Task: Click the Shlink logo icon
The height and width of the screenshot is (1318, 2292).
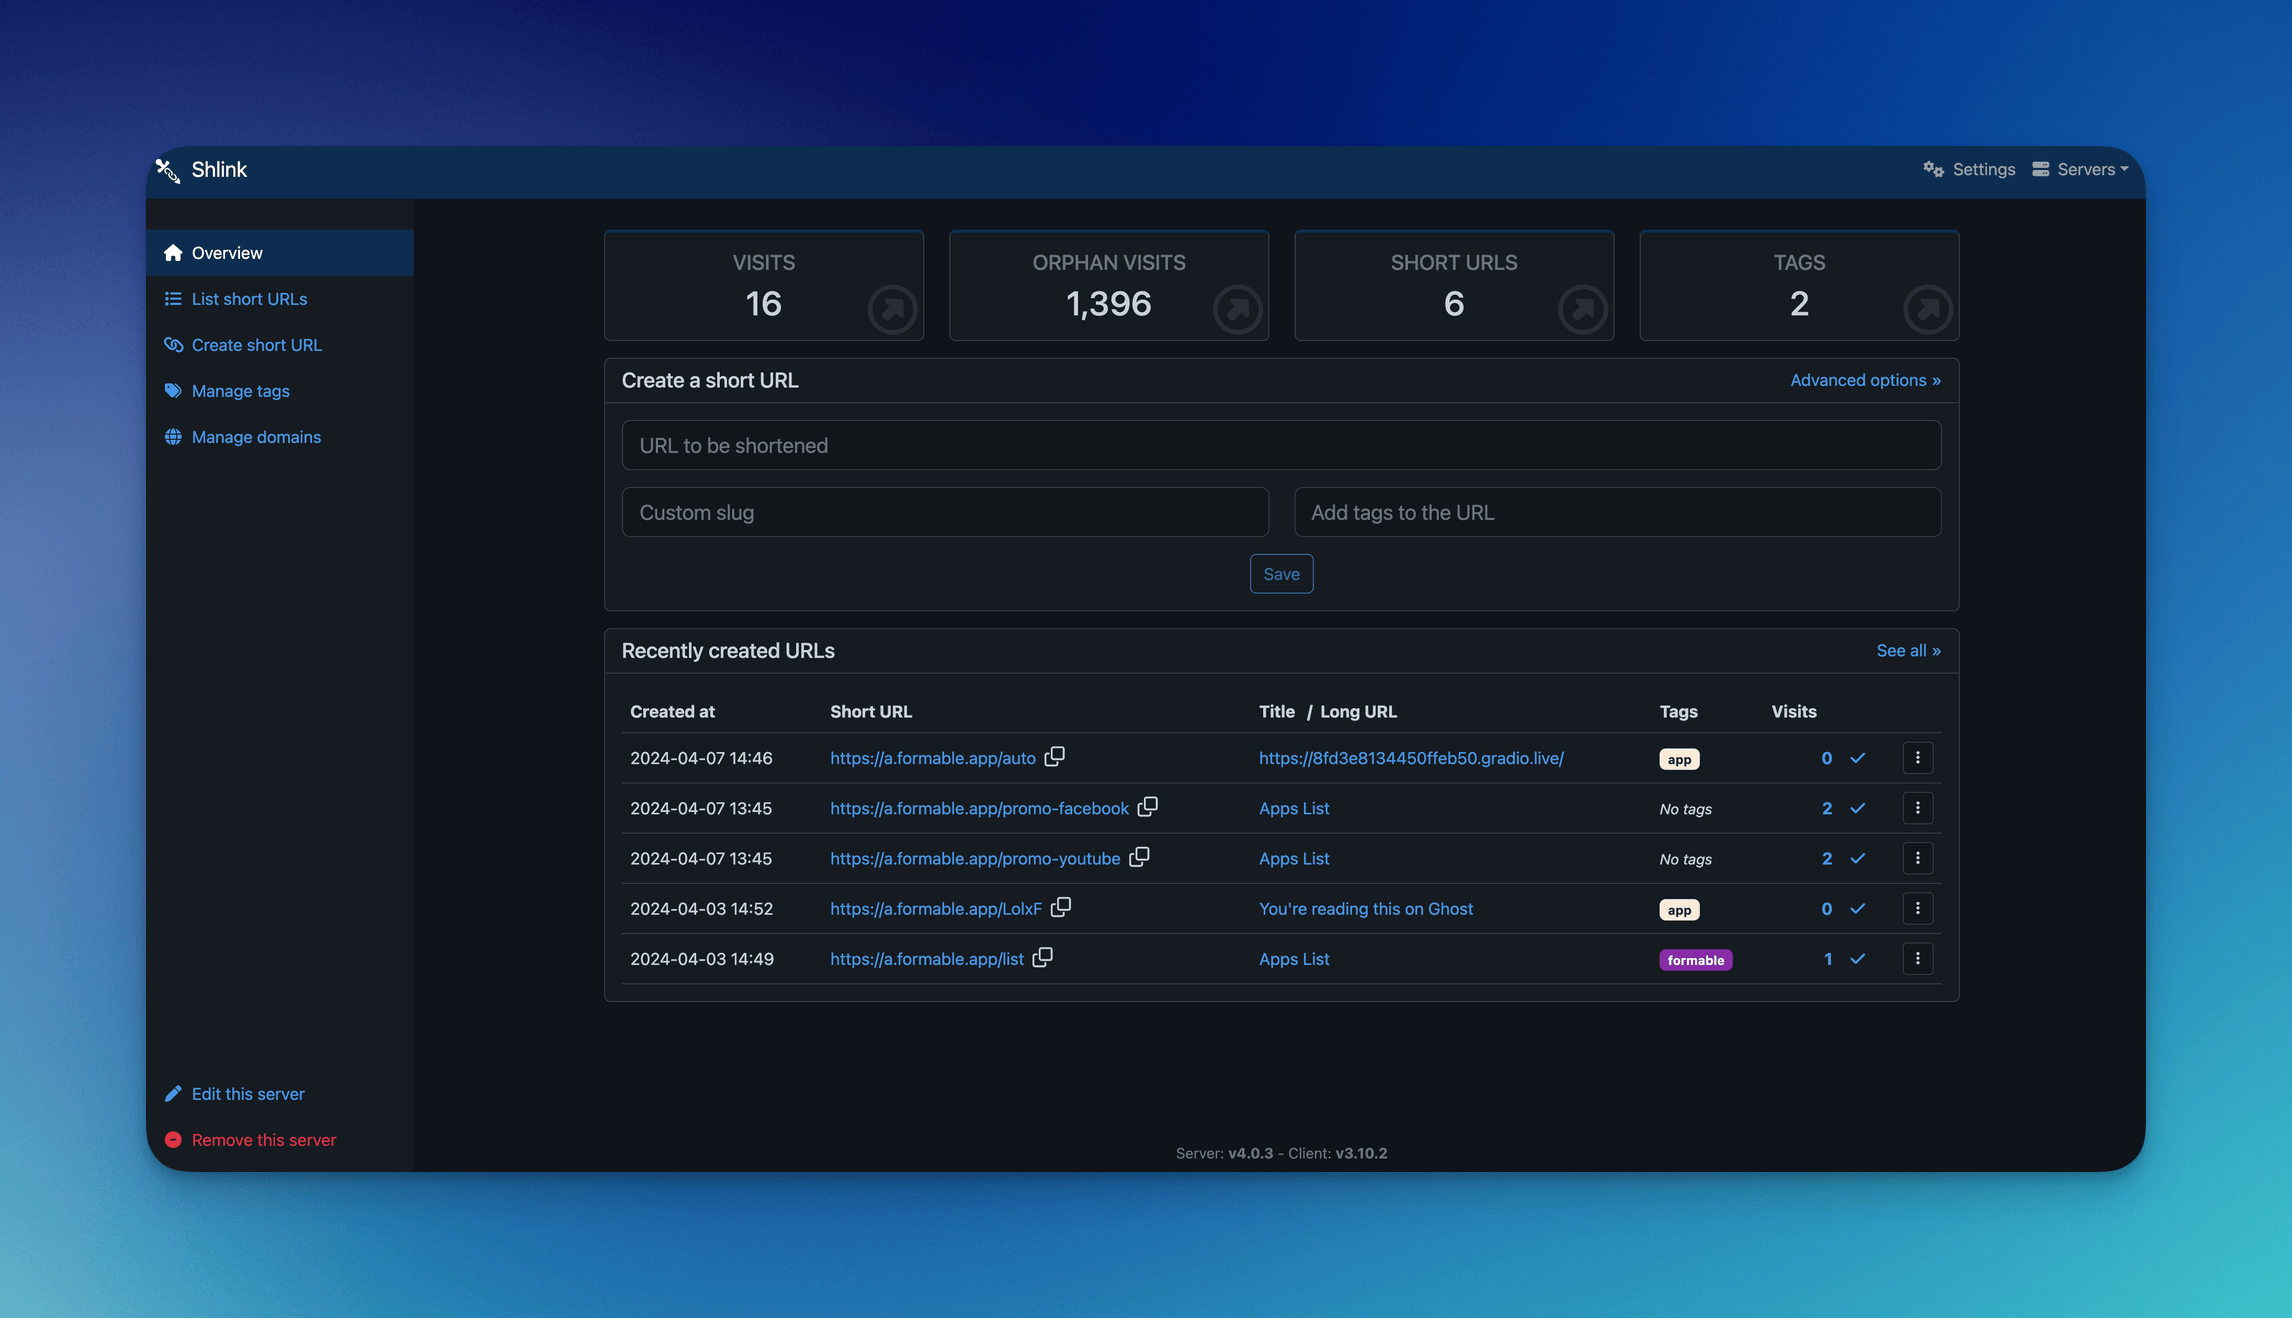Action: click(x=168, y=170)
